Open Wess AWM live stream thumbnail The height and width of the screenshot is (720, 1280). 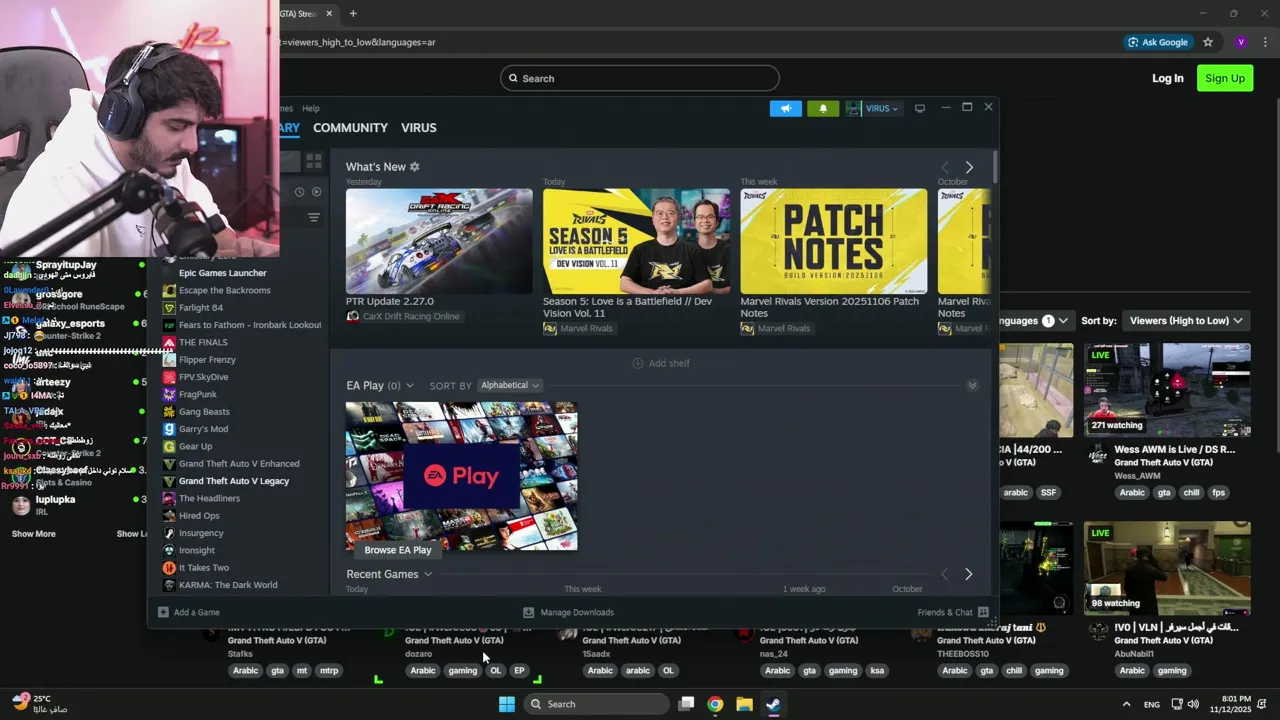click(1167, 390)
